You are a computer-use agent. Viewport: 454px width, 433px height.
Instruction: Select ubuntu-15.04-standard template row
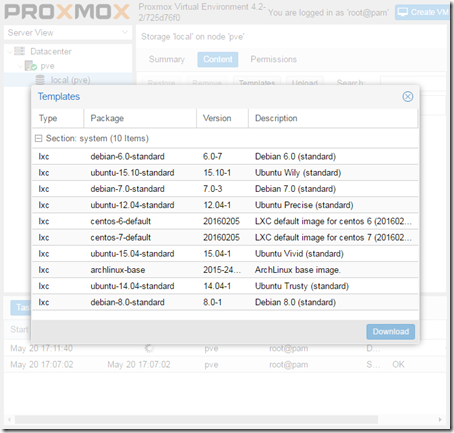(x=225, y=254)
